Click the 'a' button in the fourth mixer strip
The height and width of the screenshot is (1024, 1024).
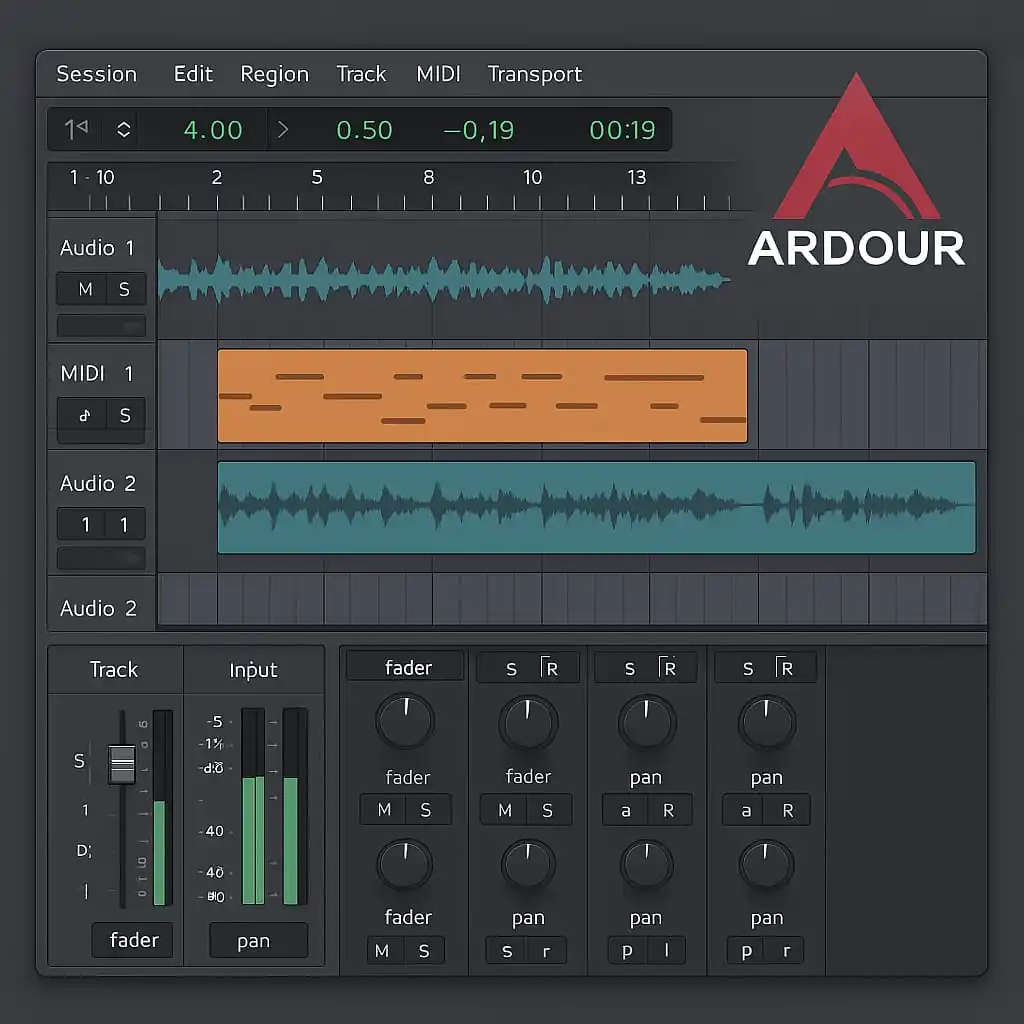[745, 810]
